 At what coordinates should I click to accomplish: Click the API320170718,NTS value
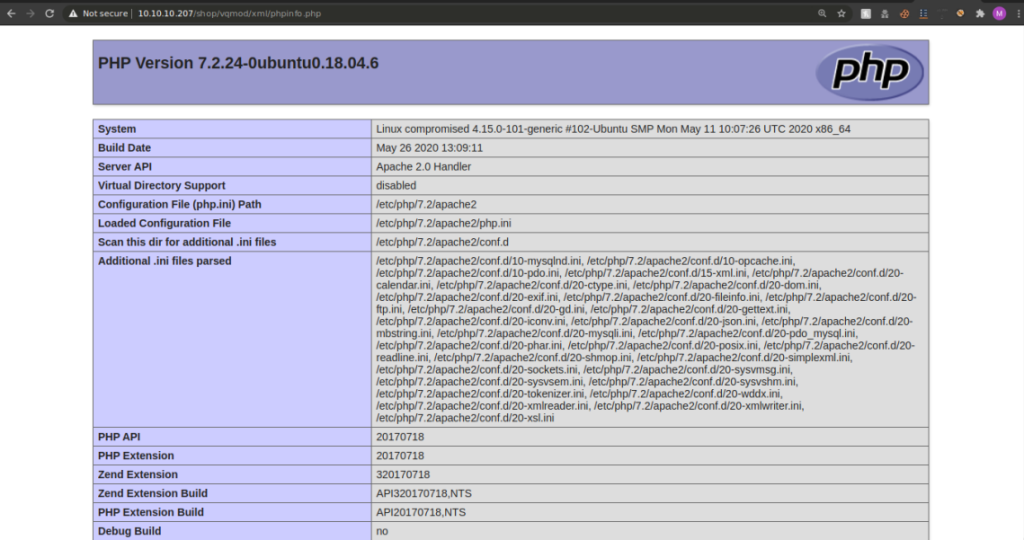[424, 494]
